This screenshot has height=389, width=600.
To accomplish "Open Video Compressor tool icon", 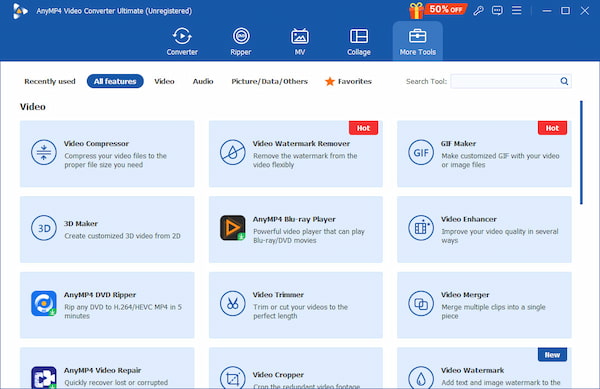I will click(x=44, y=152).
